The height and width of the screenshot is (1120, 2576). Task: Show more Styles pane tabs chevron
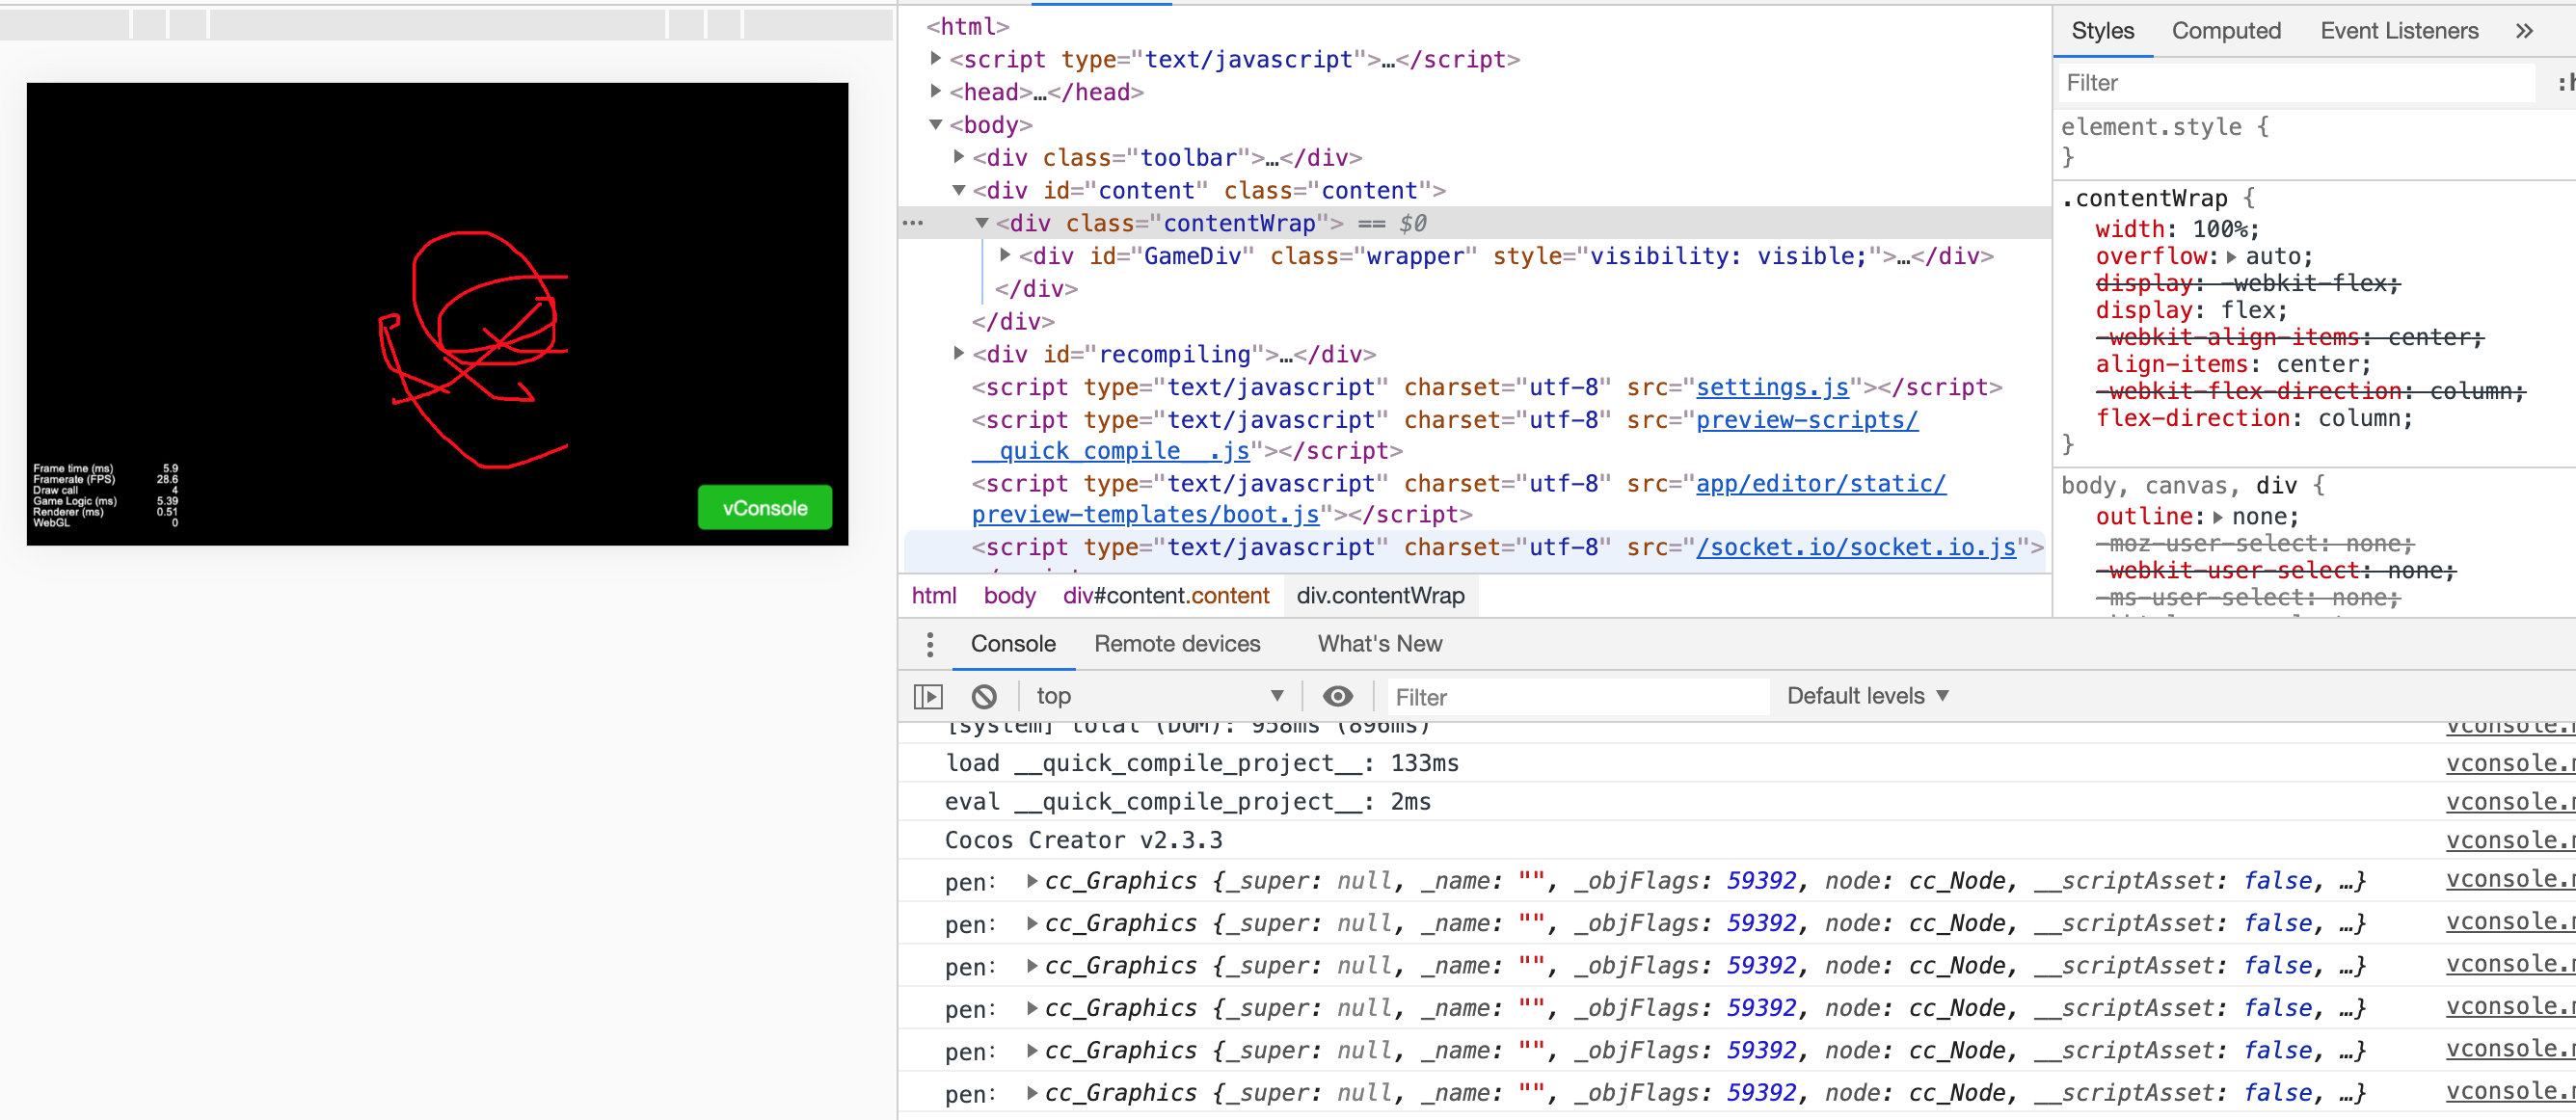click(x=2524, y=31)
